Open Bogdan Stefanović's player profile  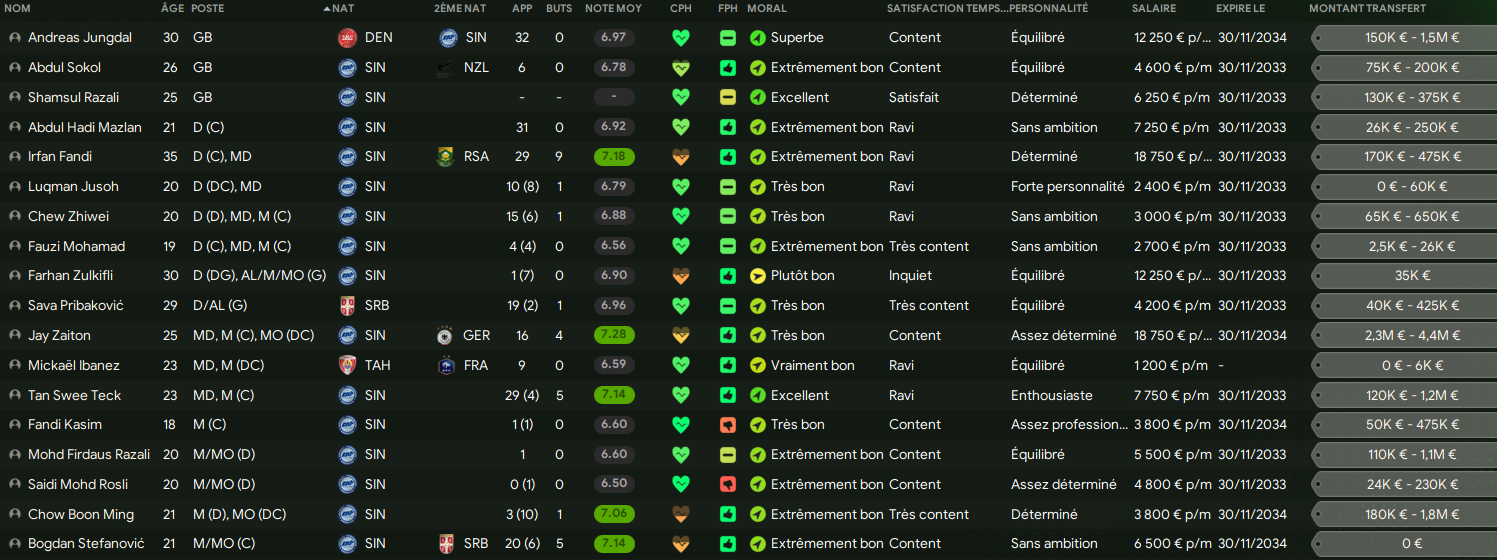pyautogui.click(x=86, y=544)
